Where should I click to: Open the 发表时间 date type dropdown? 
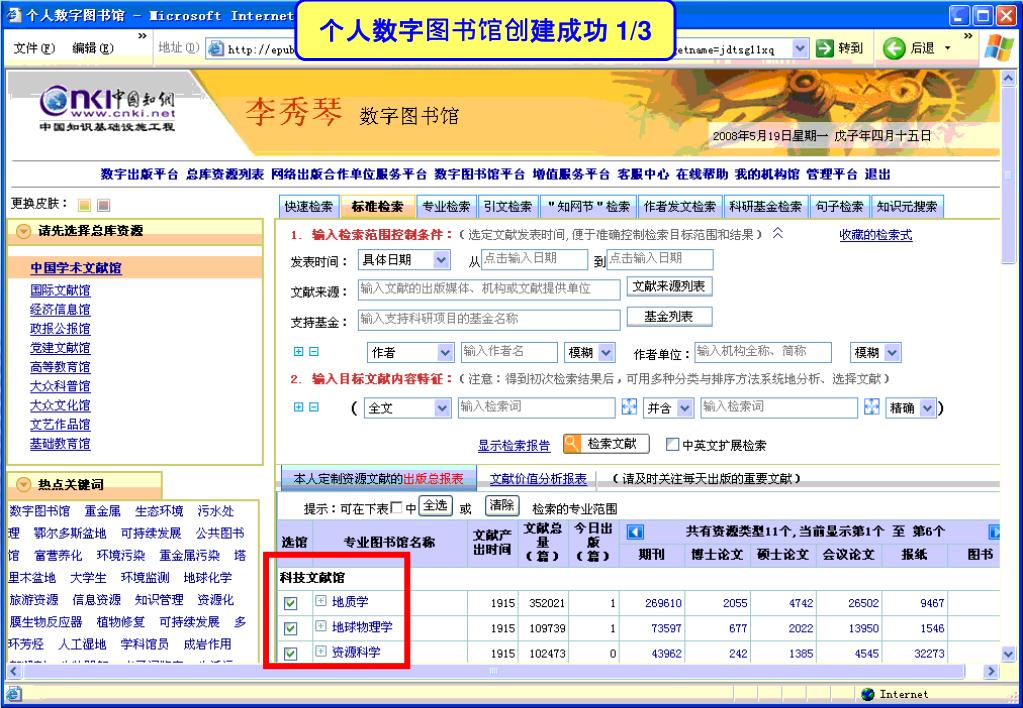[x=441, y=260]
